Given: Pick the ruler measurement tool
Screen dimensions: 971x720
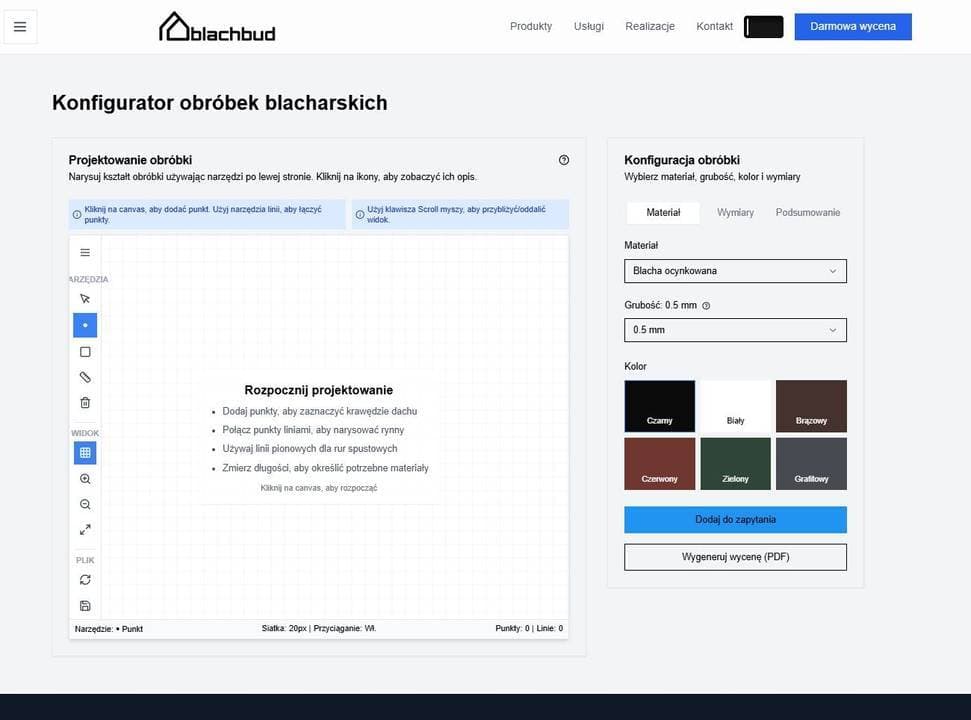Looking at the screenshot, I should [x=85, y=377].
